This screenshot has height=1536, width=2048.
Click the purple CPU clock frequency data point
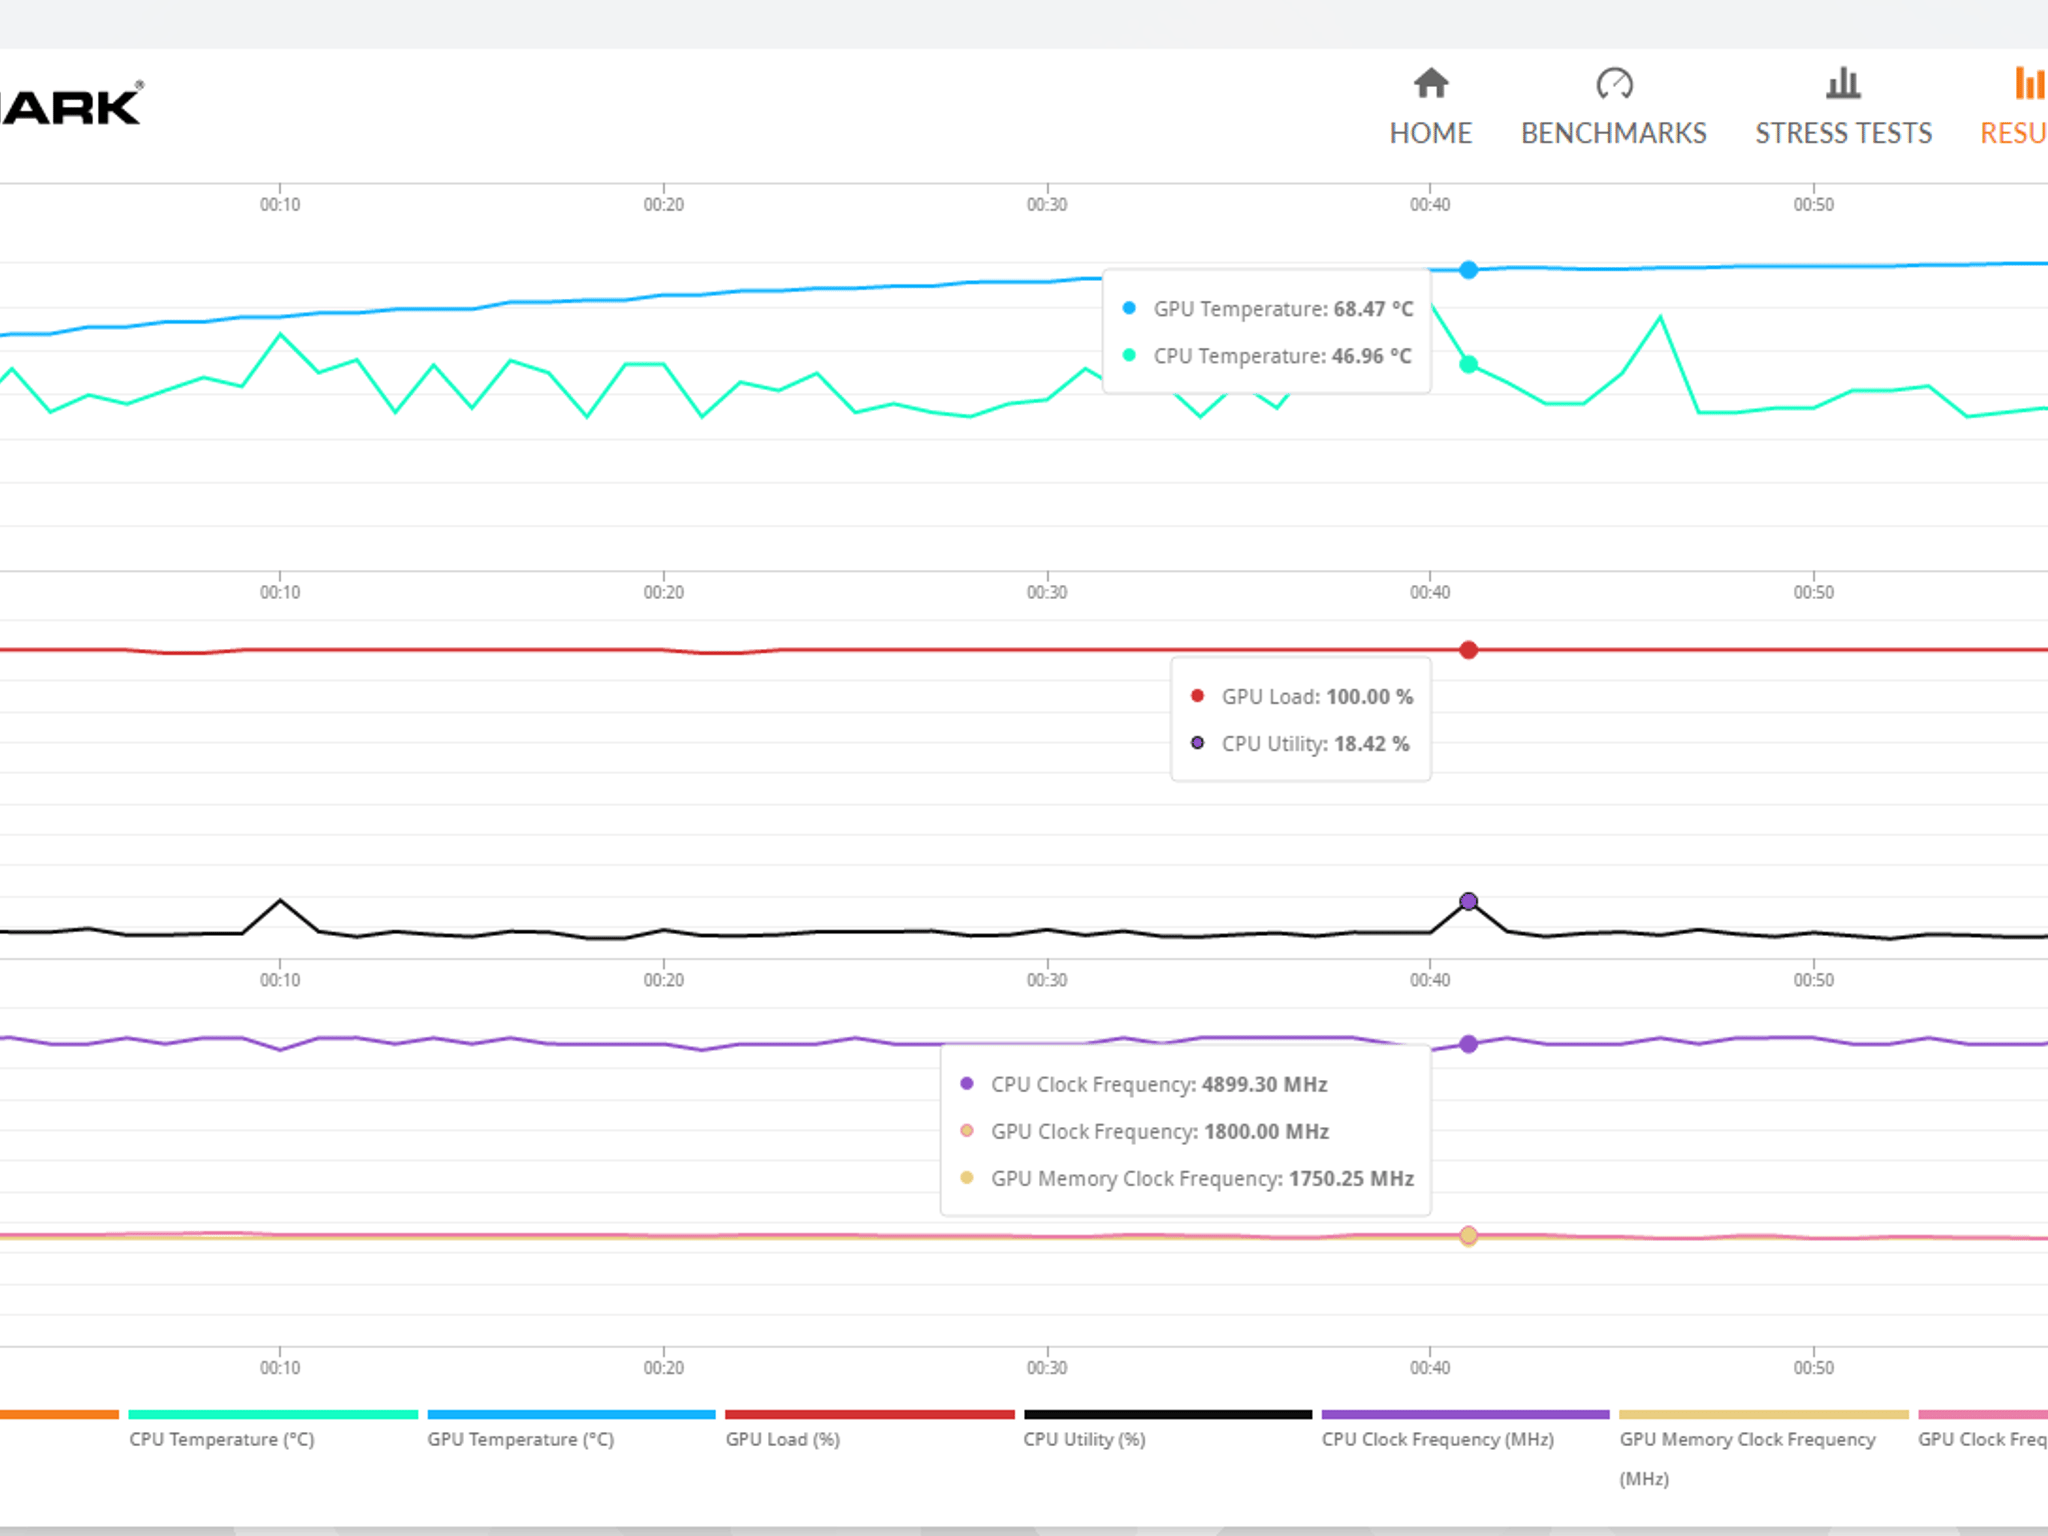click(1468, 1044)
